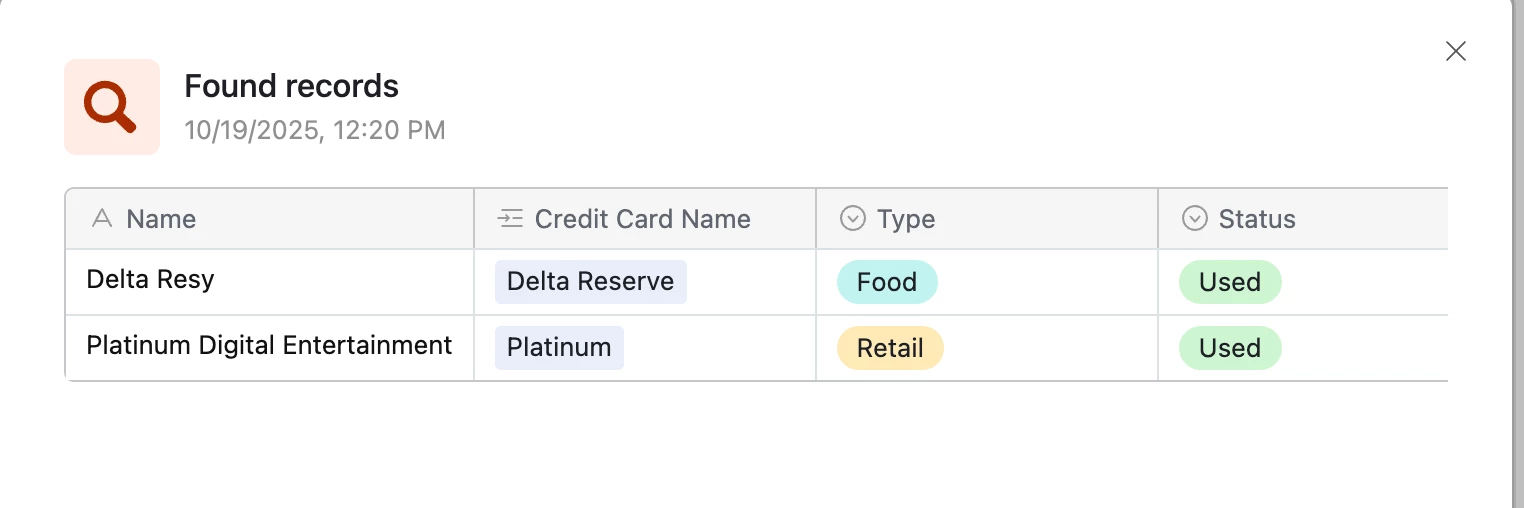1524x508 pixels.
Task: Select the Credit Card Name column header label
Action: [x=642, y=219]
